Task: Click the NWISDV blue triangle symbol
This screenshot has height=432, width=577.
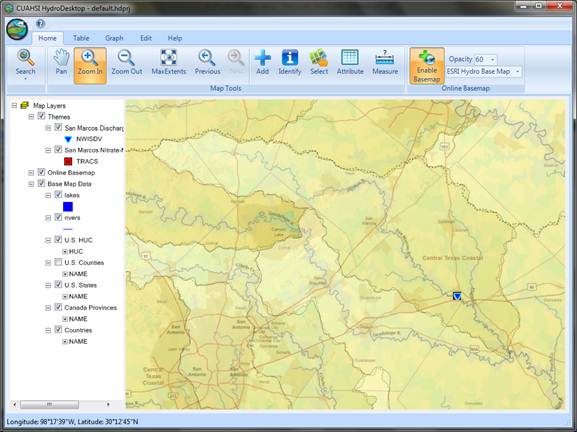Action: [x=68, y=139]
